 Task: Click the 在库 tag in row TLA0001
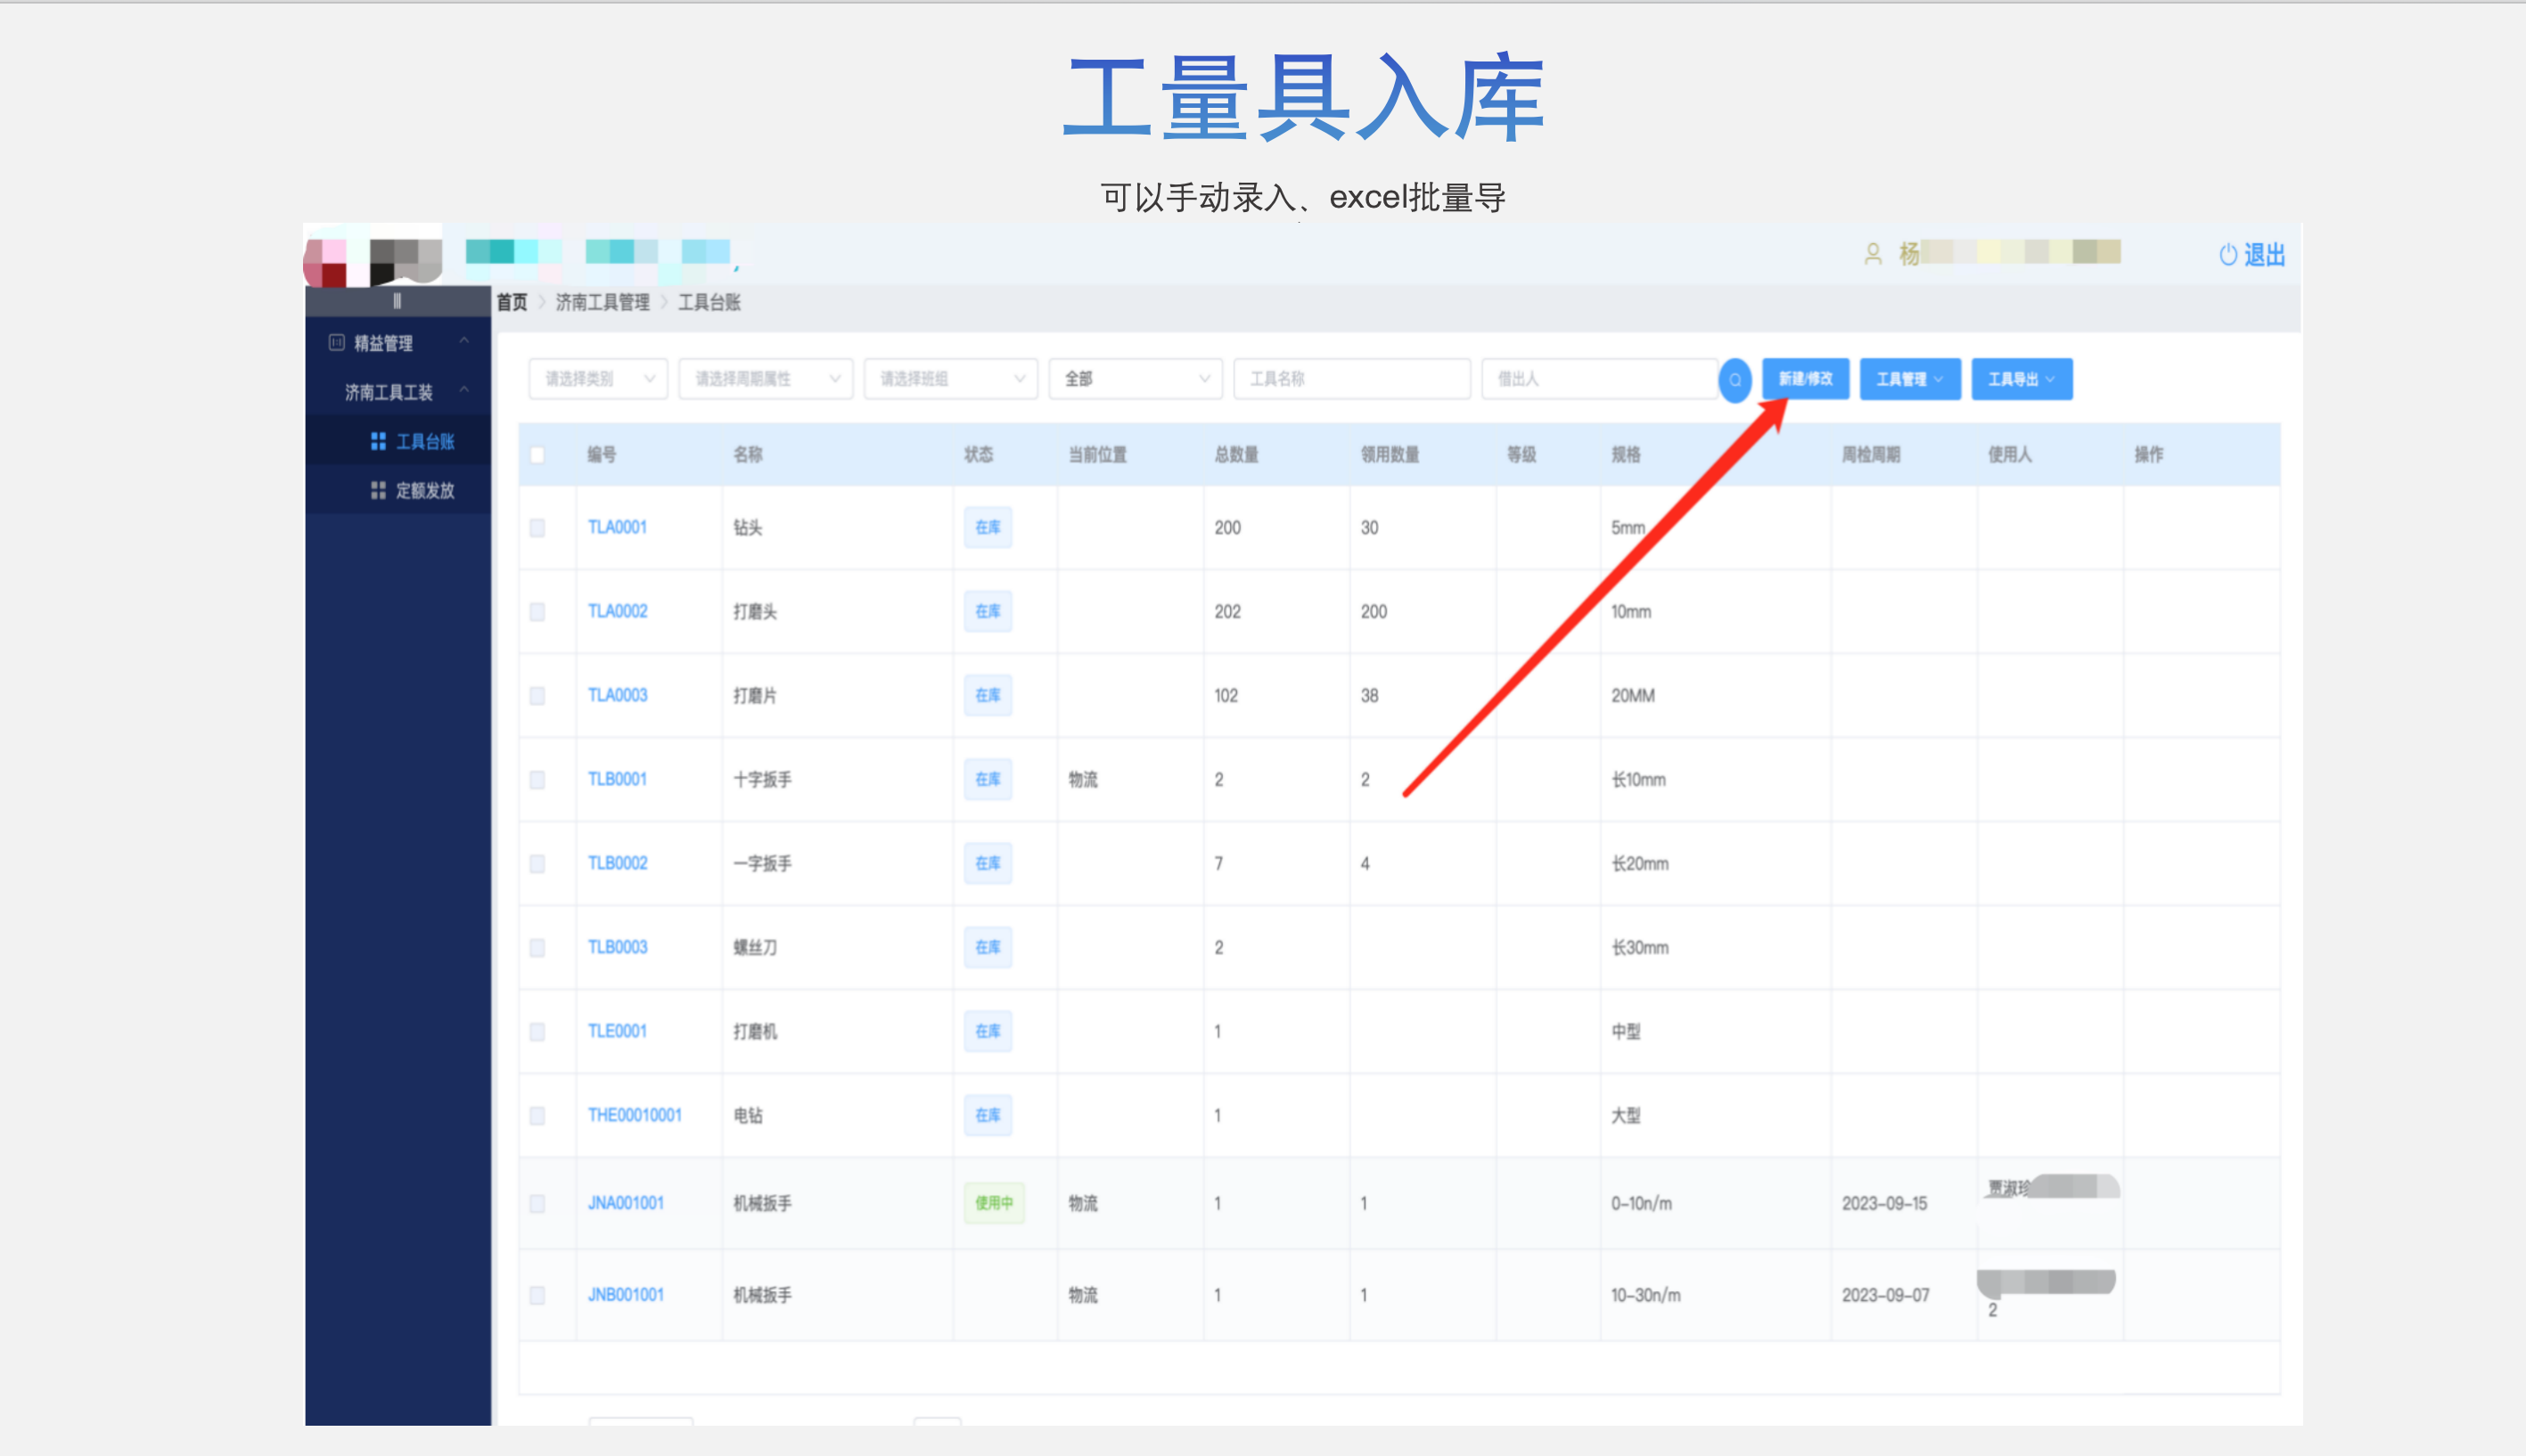pyautogui.click(x=988, y=527)
